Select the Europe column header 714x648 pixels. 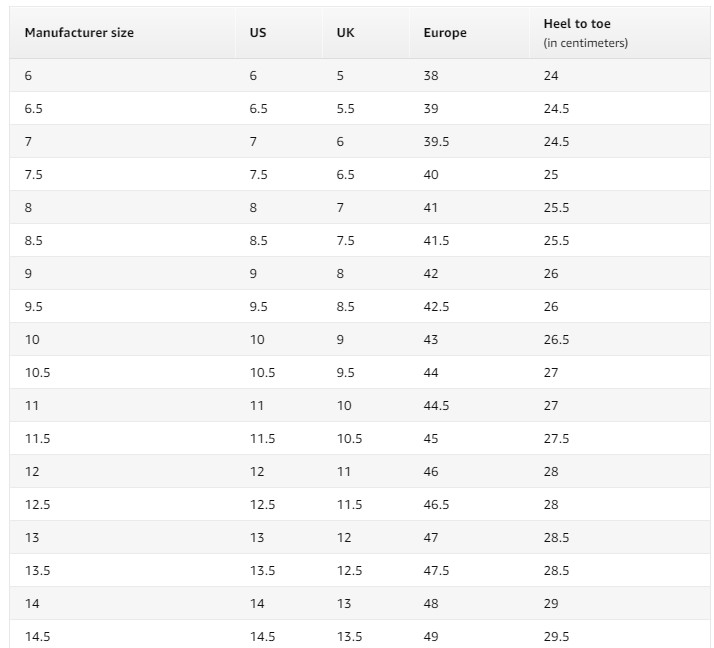tap(445, 33)
